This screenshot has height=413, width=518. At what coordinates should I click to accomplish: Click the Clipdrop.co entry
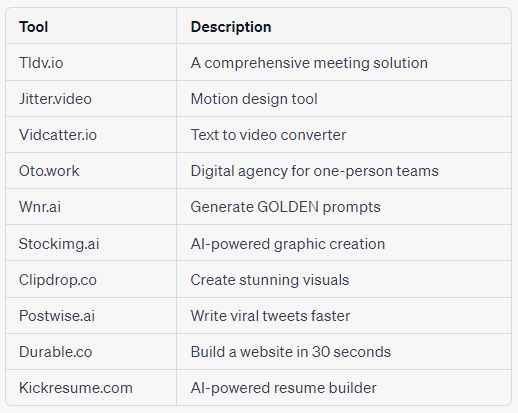coord(58,280)
